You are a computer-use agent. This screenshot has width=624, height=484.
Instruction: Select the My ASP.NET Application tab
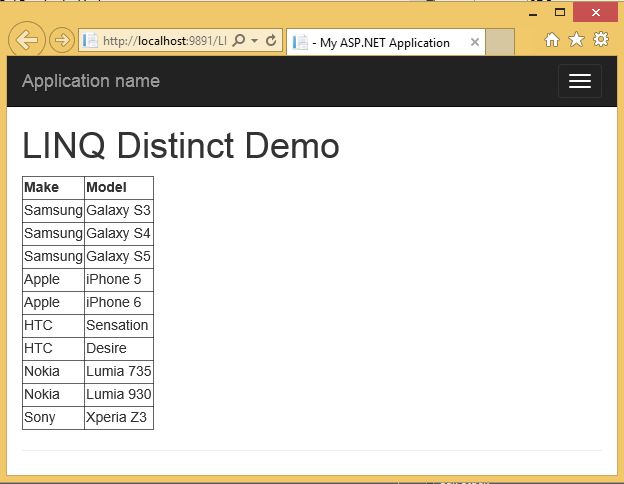[x=386, y=42]
